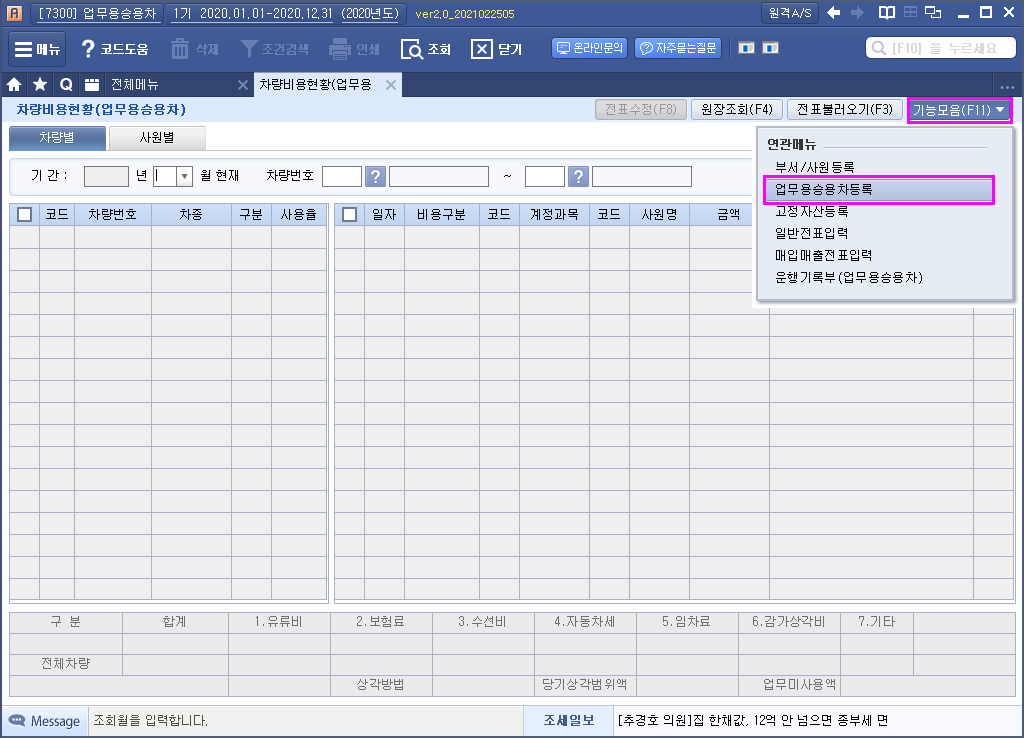Go to the home icon tab

15,85
